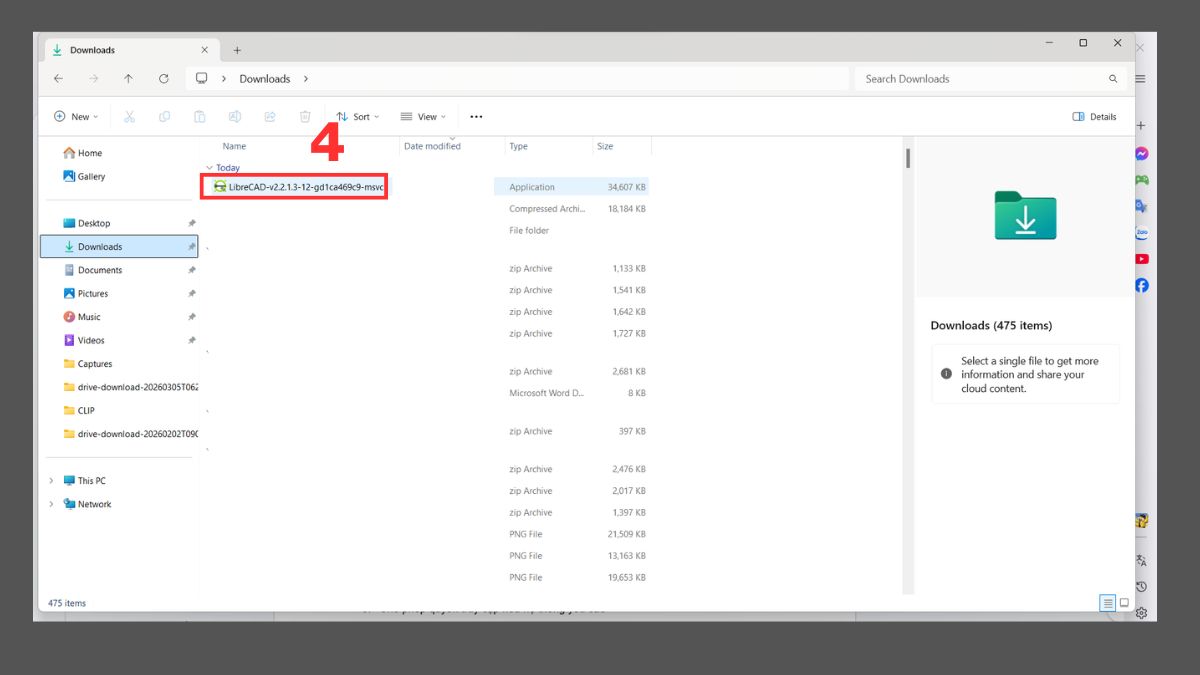This screenshot has height=675, width=1200.
Task: Click the Back navigation arrow
Action: click(x=59, y=79)
